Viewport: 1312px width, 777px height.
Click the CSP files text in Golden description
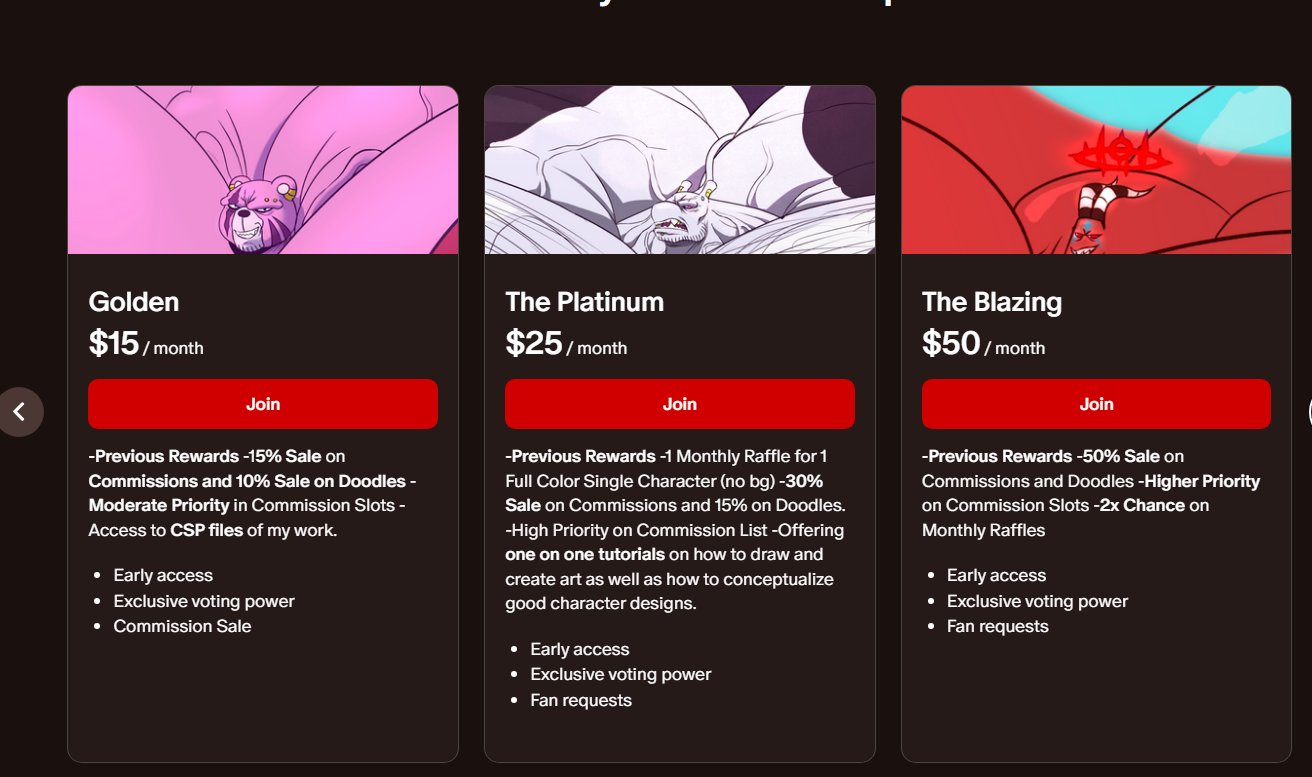(x=206, y=530)
